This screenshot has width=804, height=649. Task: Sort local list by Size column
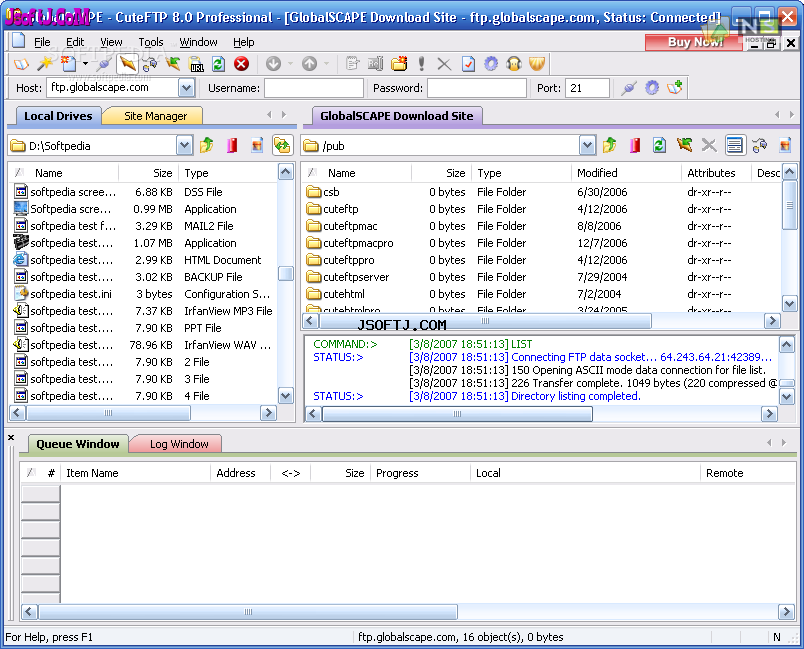(148, 173)
